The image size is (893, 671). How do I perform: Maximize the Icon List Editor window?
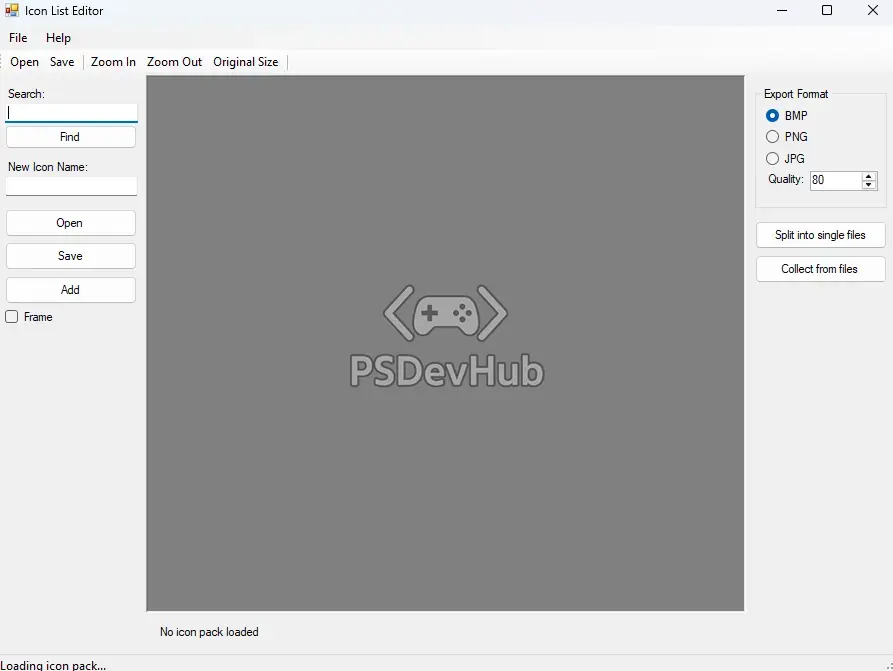tap(827, 10)
